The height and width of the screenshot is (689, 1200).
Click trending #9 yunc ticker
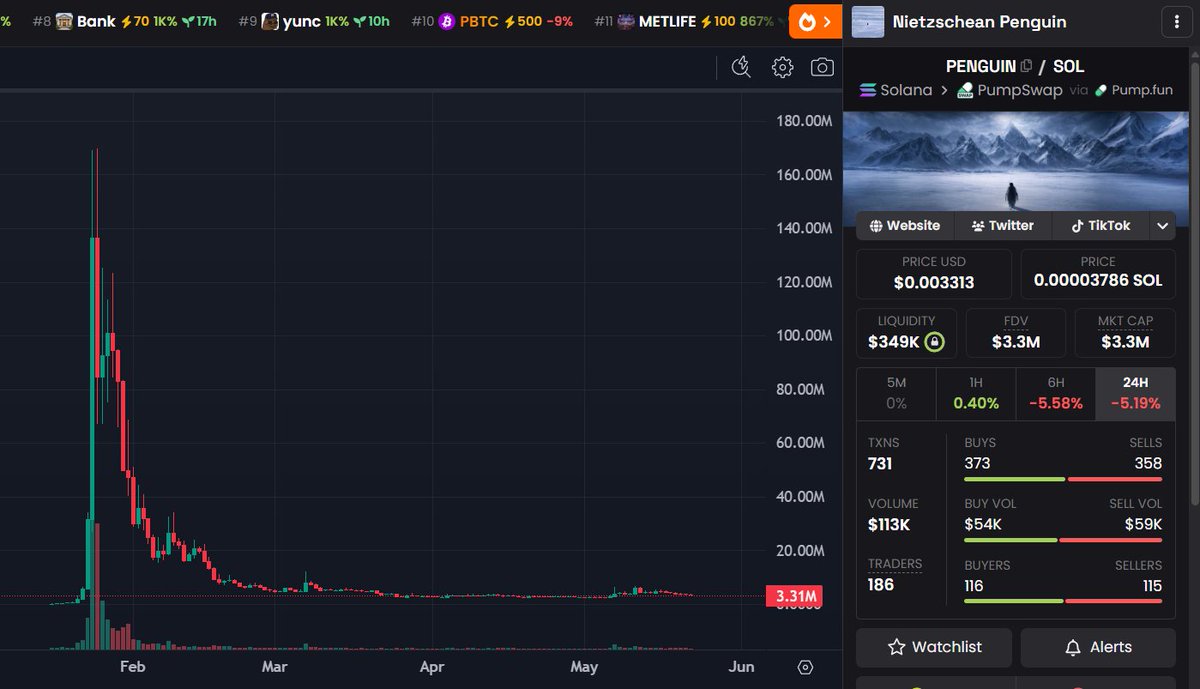pos(314,21)
